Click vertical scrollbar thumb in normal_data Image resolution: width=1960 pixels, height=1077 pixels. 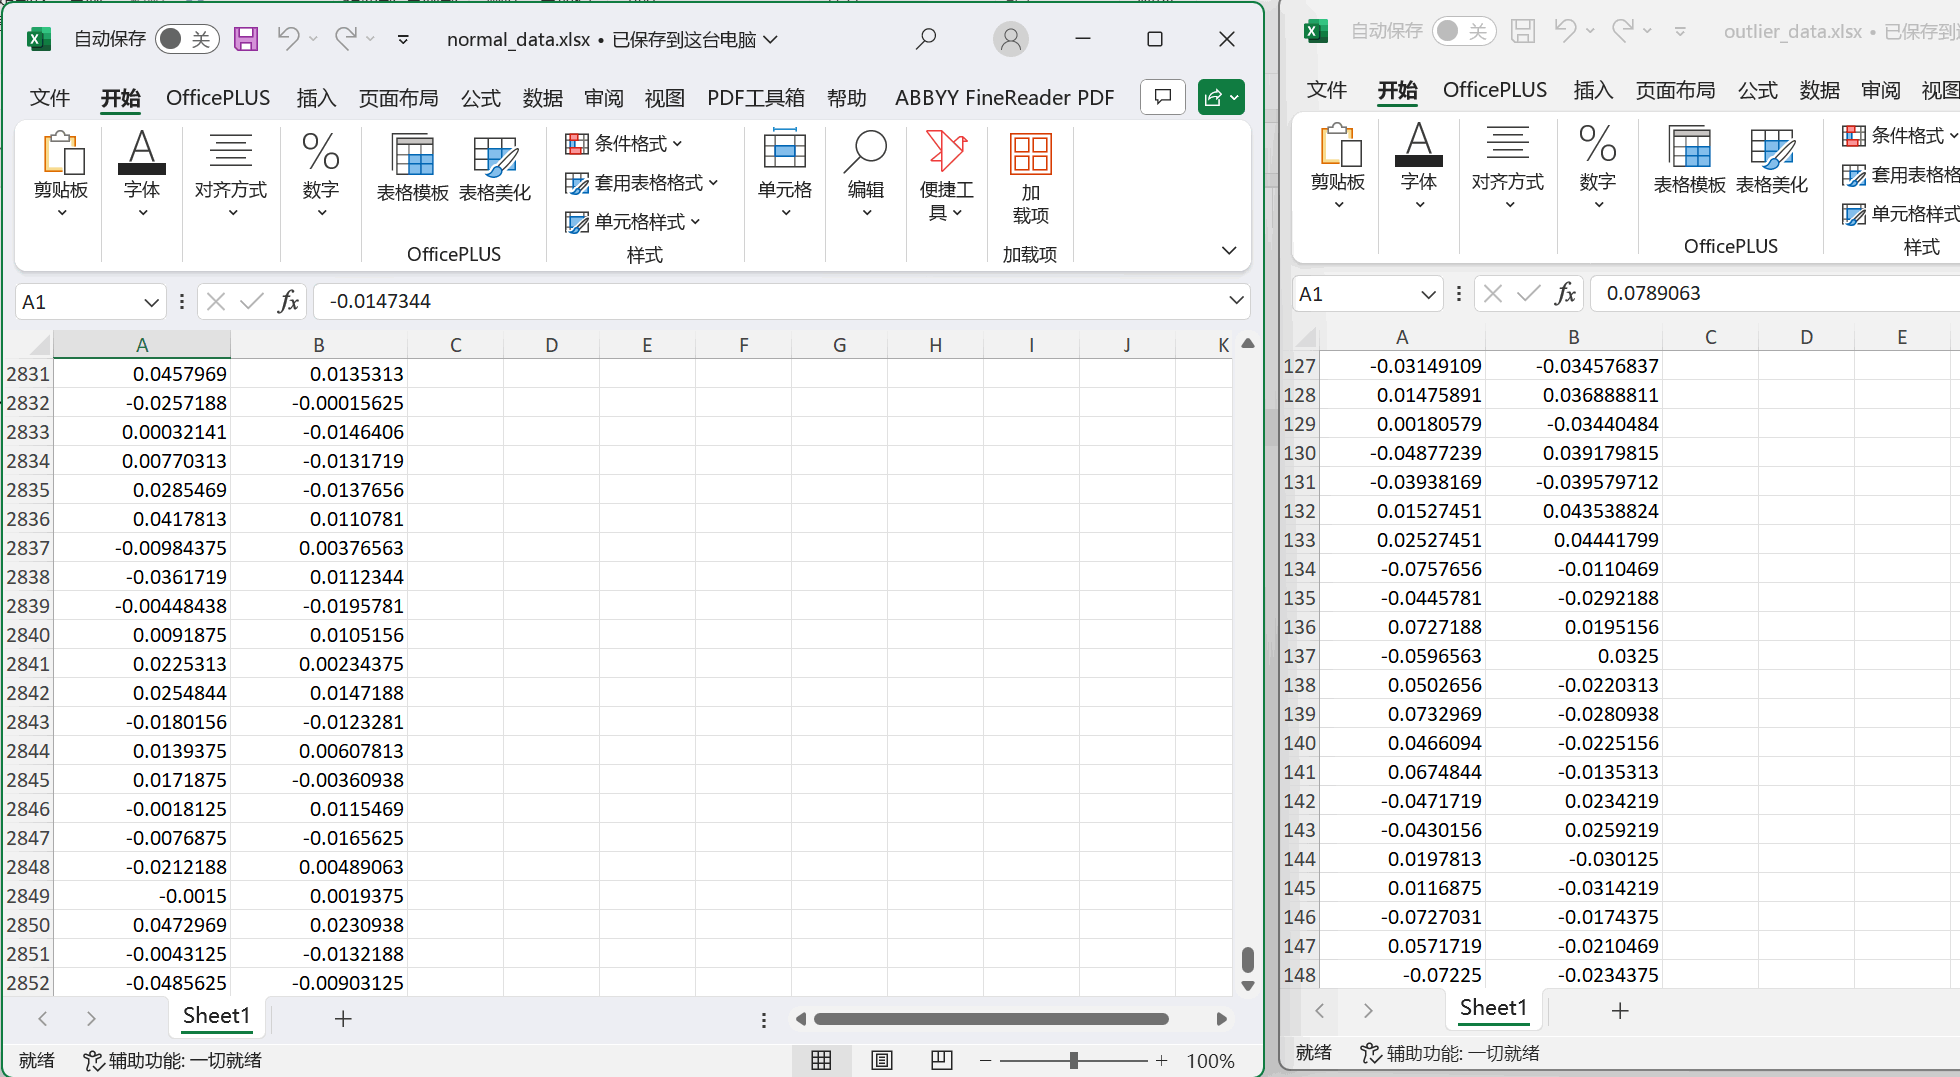(x=1248, y=959)
